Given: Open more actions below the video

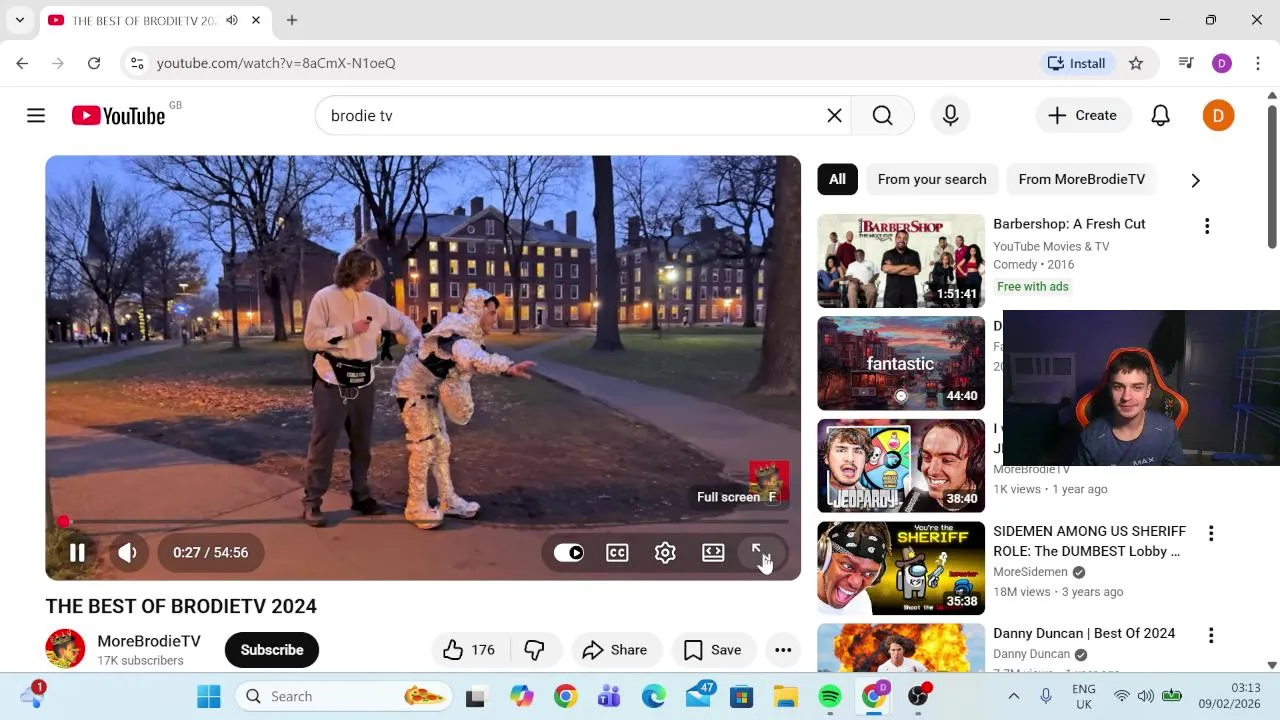Looking at the screenshot, I should point(783,650).
